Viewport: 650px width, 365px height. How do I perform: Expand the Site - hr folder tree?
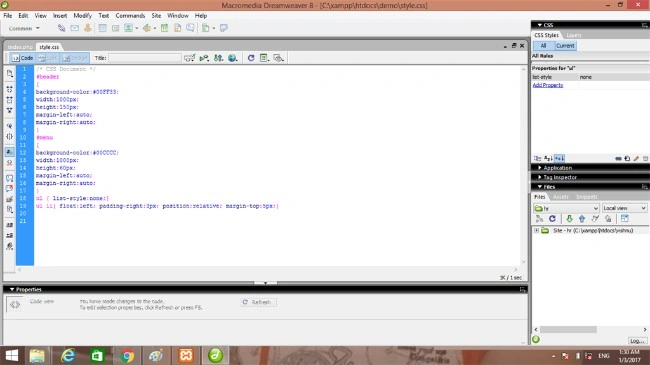tap(536, 230)
